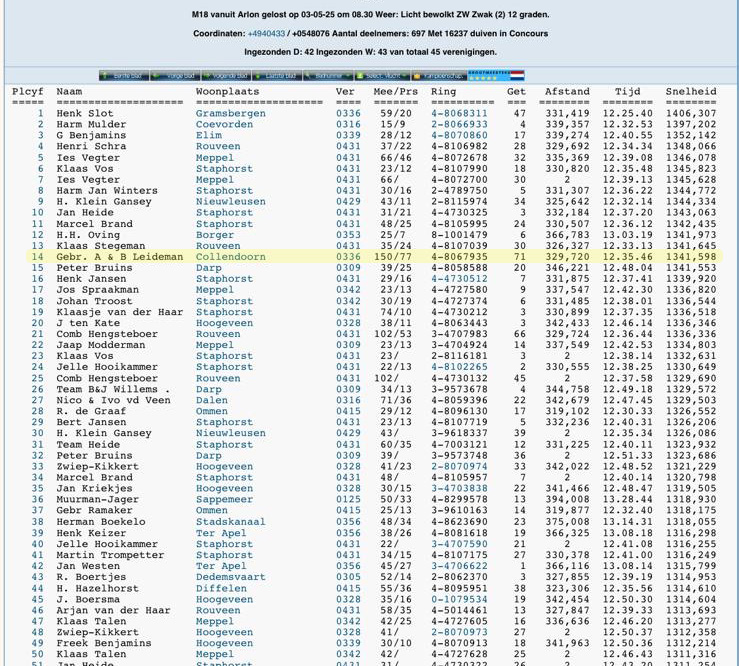The height and width of the screenshot is (666, 739).
Task: Open the Select. vlucht dropdown
Action: (382, 75)
